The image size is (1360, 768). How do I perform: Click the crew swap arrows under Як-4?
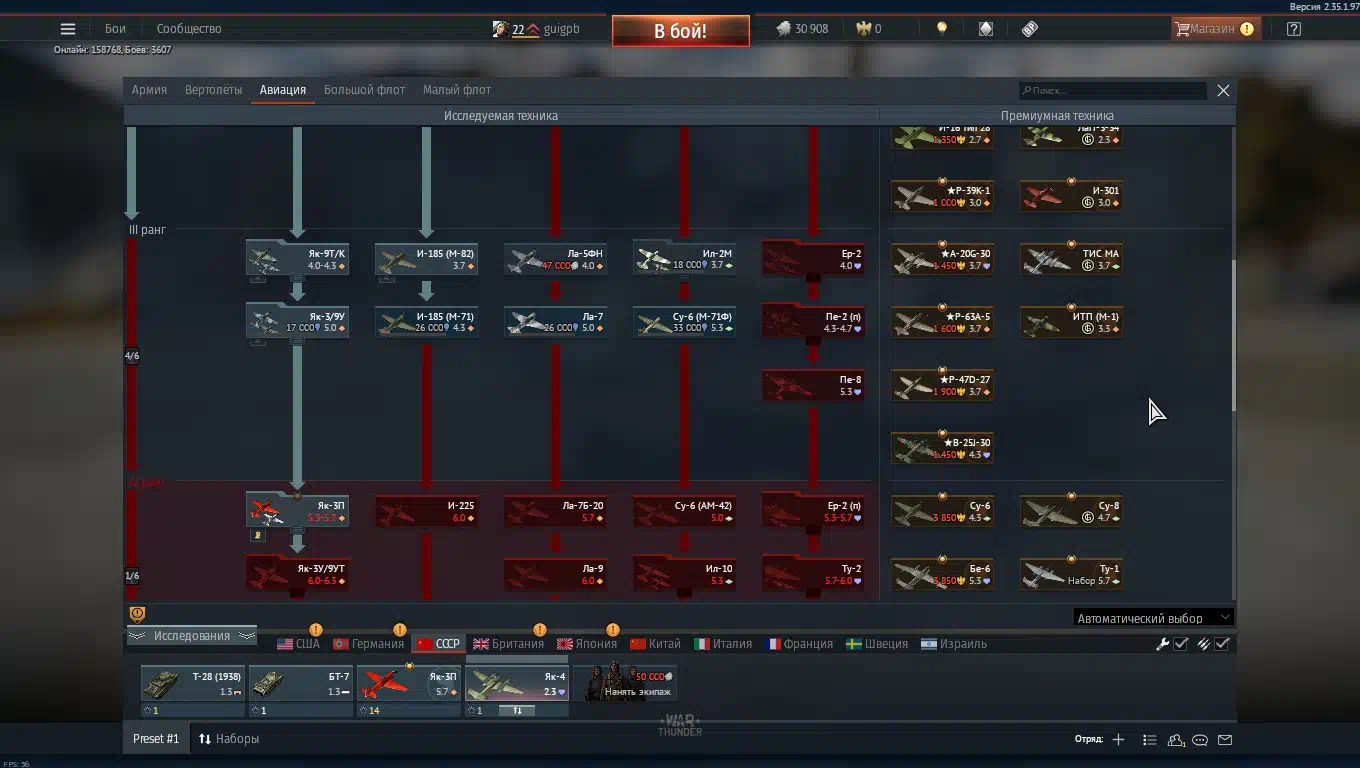[x=517, y=710]
